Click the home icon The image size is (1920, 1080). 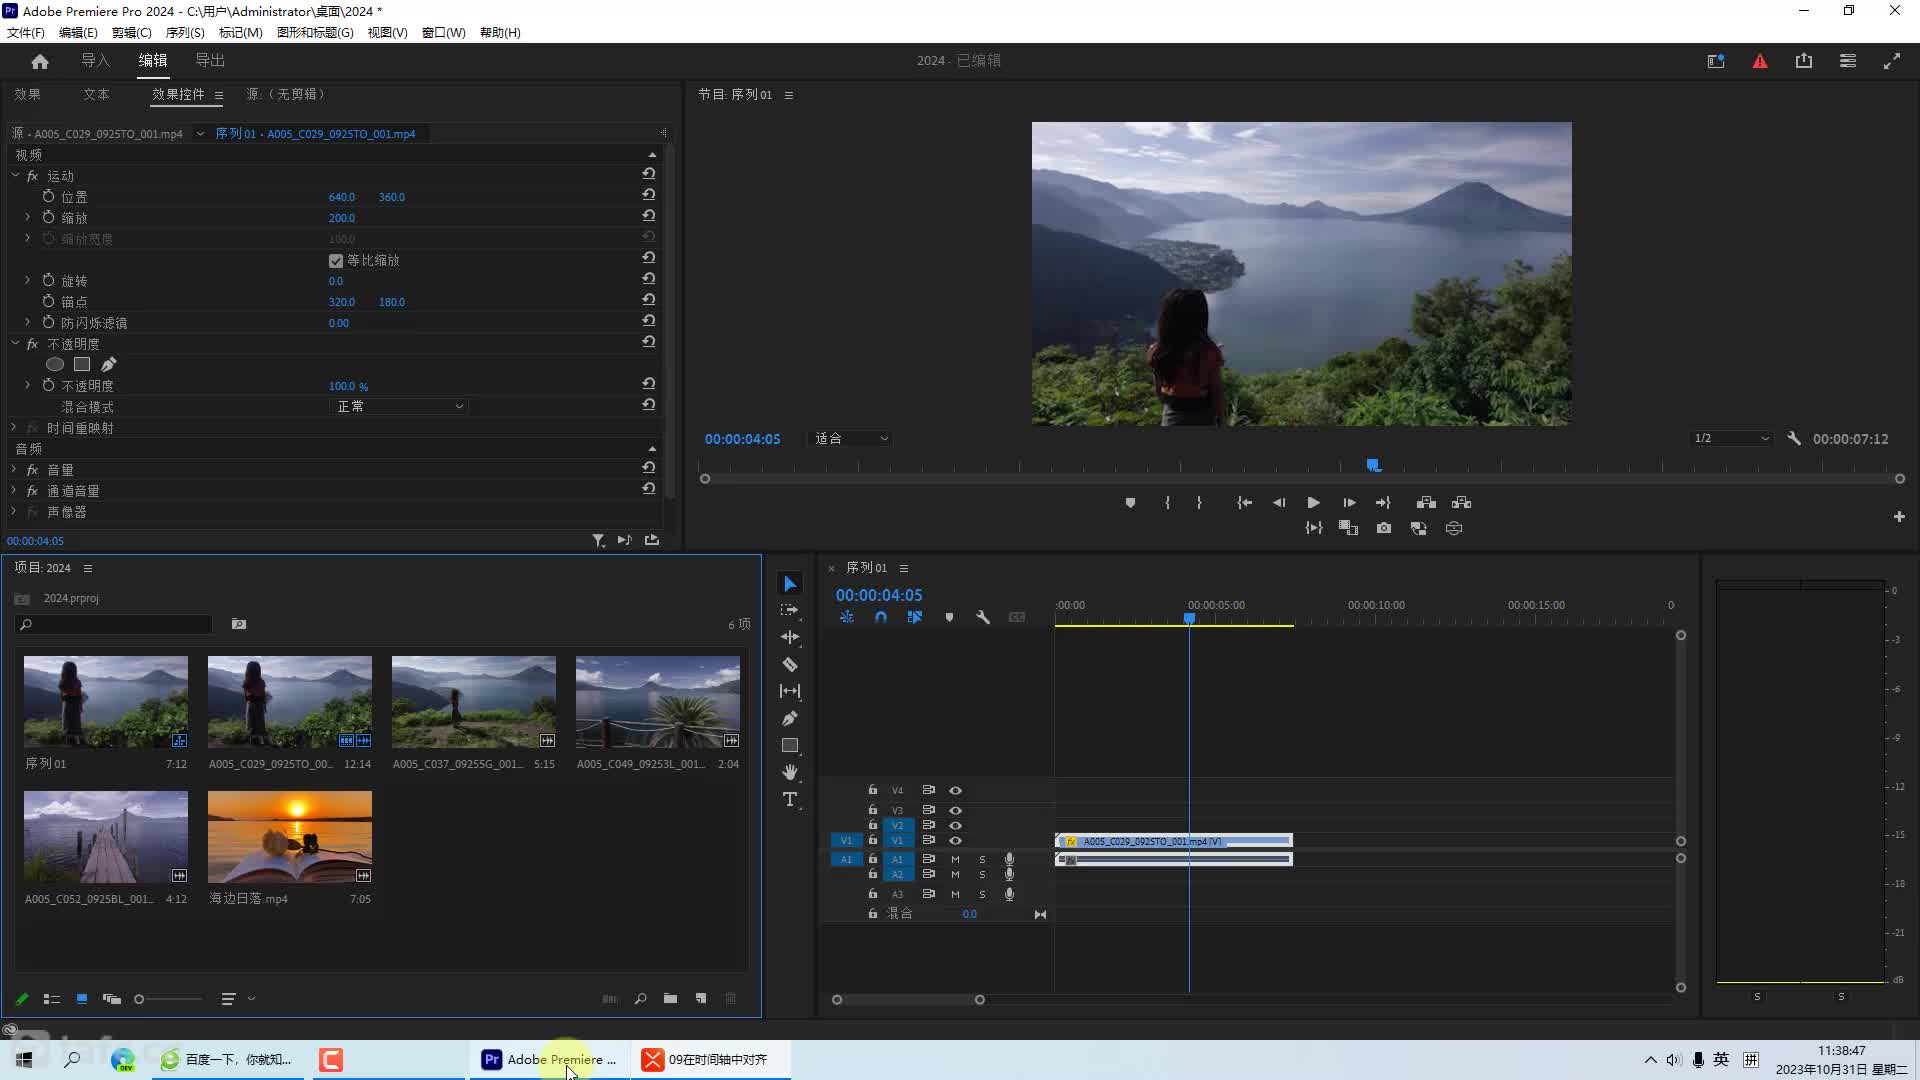(40, 62)
